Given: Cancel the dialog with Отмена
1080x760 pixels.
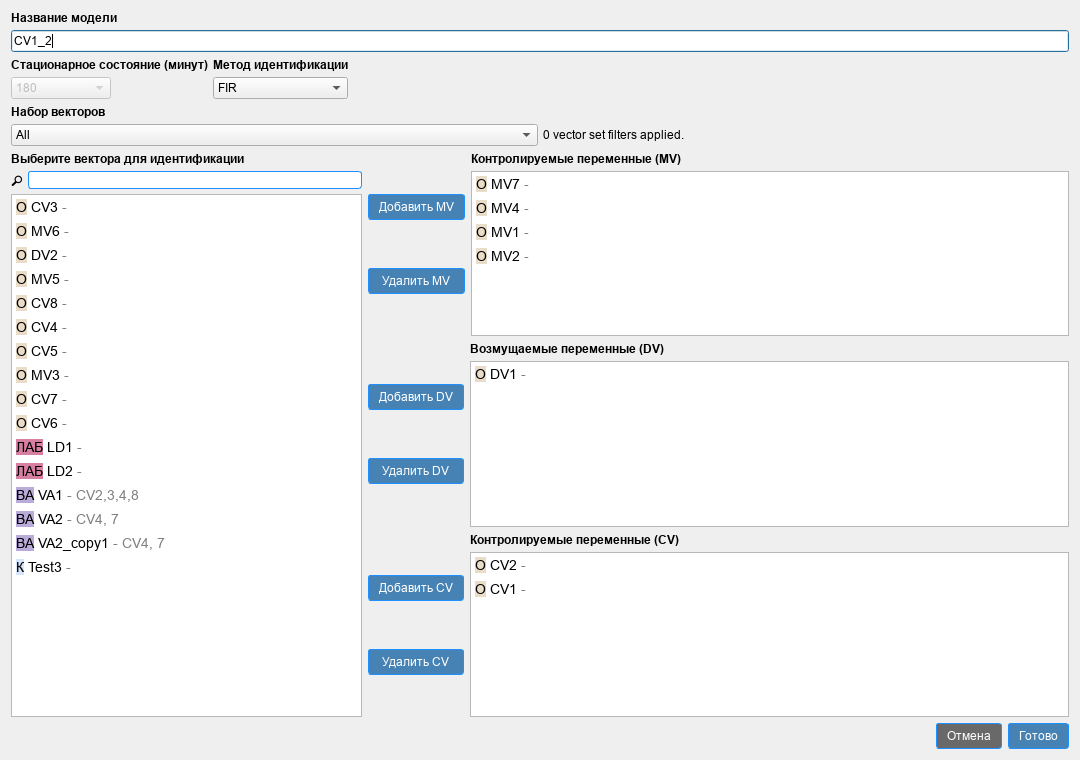Looking at the screenshot, I should coord(968,735).
